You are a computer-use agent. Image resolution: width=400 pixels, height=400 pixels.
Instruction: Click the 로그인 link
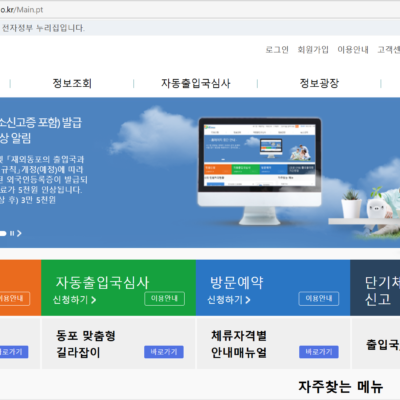(277, 50)
